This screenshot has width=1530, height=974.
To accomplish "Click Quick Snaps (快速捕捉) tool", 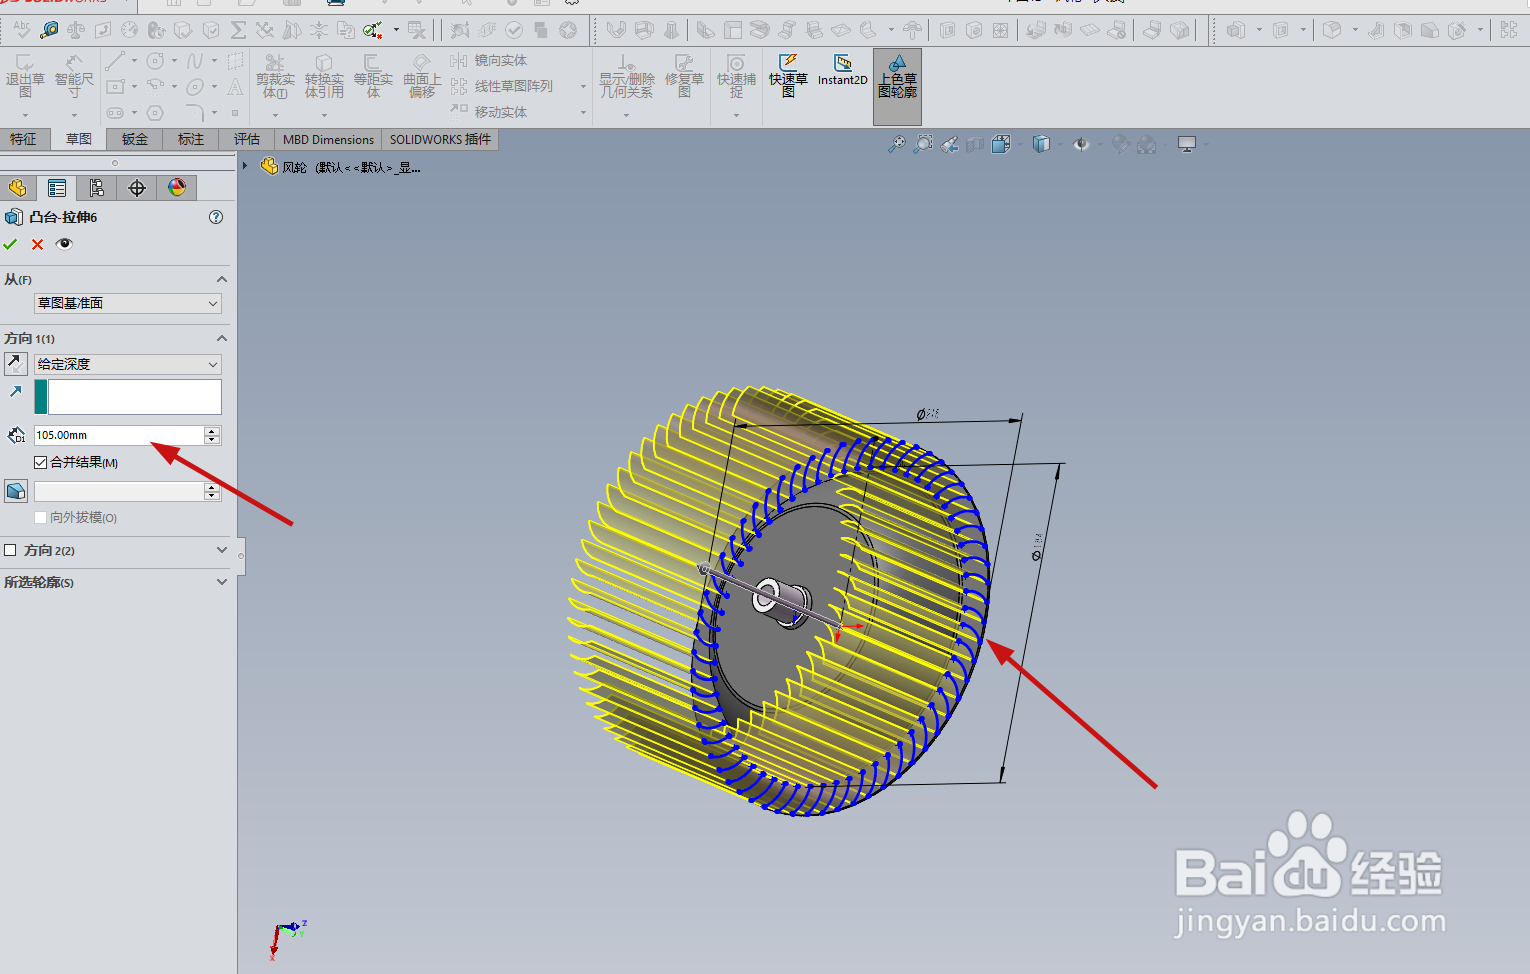I will pyautogui.click(x=736, y=76).
